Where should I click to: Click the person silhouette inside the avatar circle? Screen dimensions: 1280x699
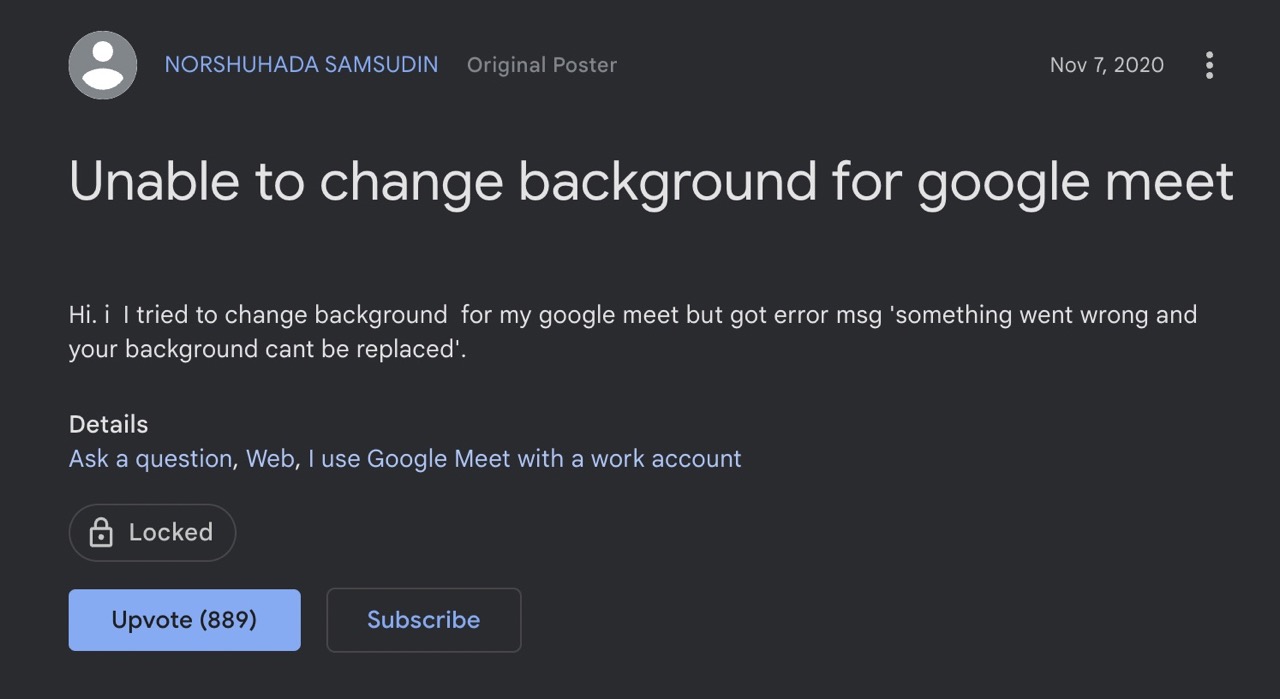click(102, 62)
